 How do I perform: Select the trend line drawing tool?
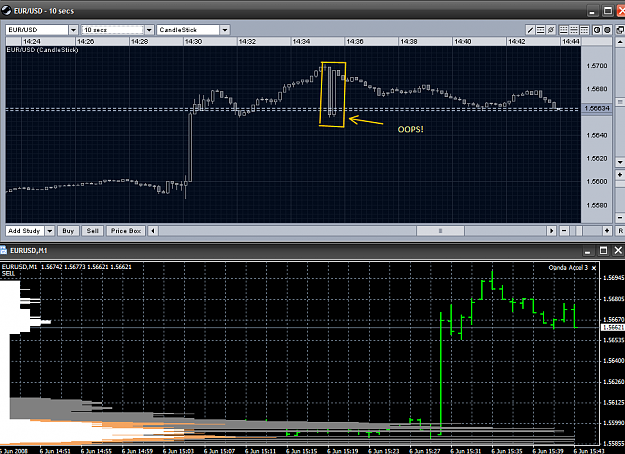coord(530,30)
